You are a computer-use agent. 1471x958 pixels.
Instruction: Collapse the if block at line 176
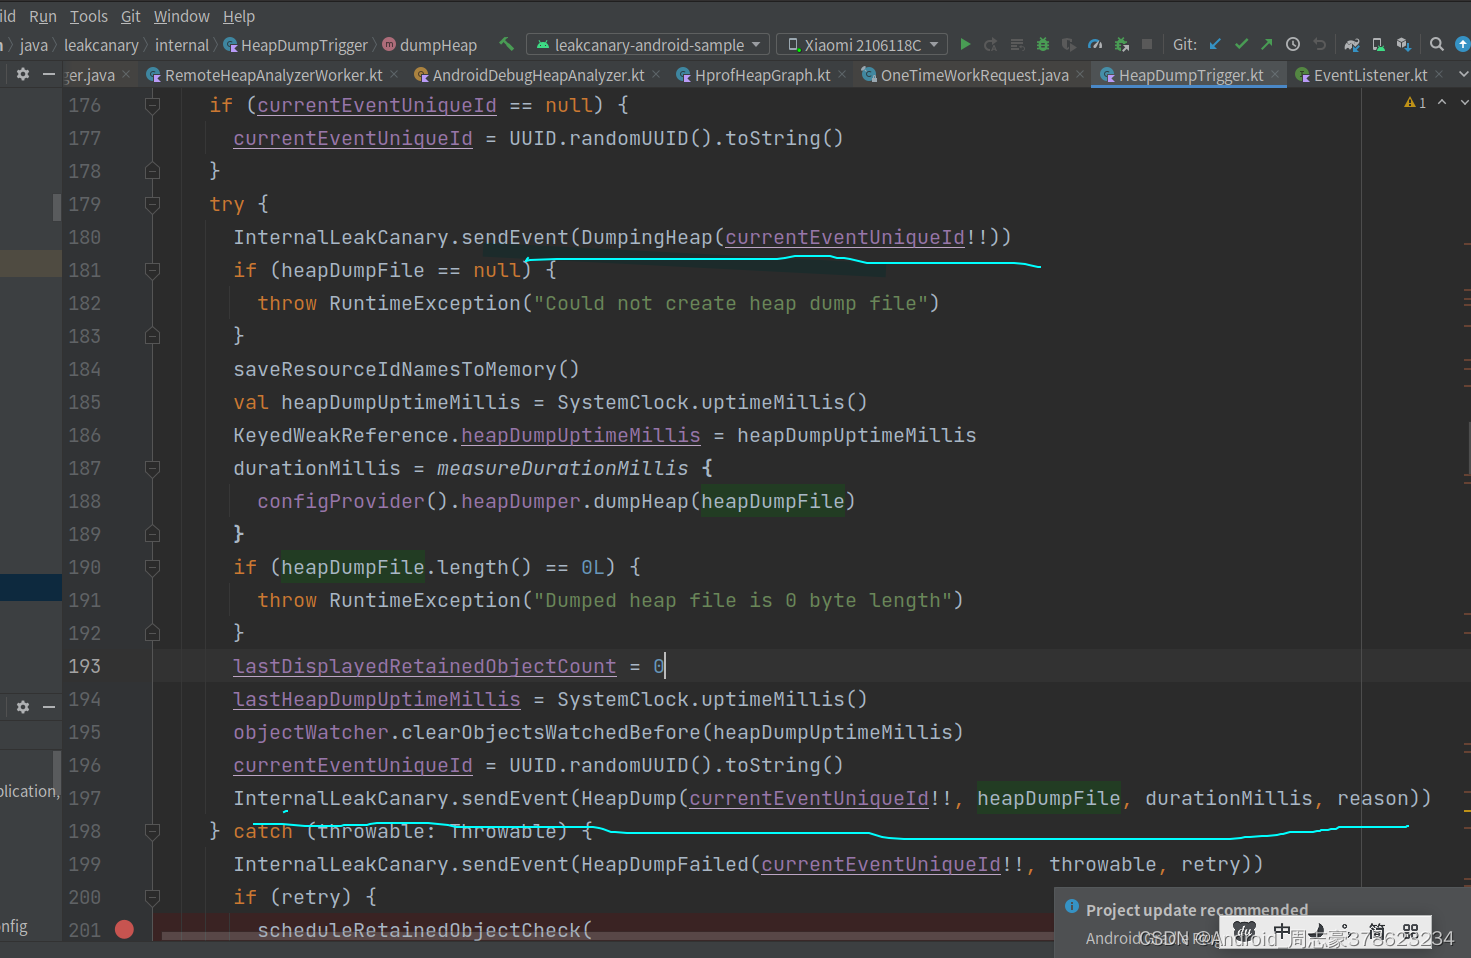152,105
